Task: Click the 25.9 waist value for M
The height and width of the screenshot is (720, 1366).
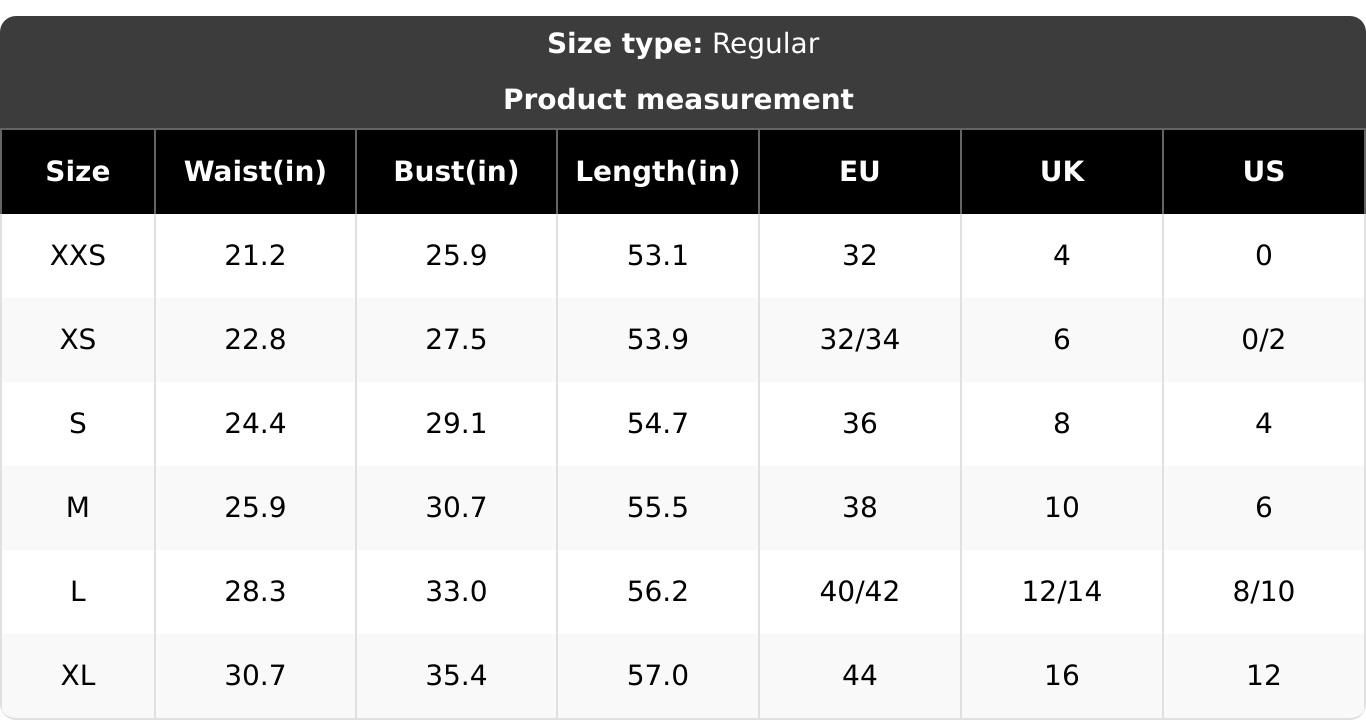Action: coord(255,508)
